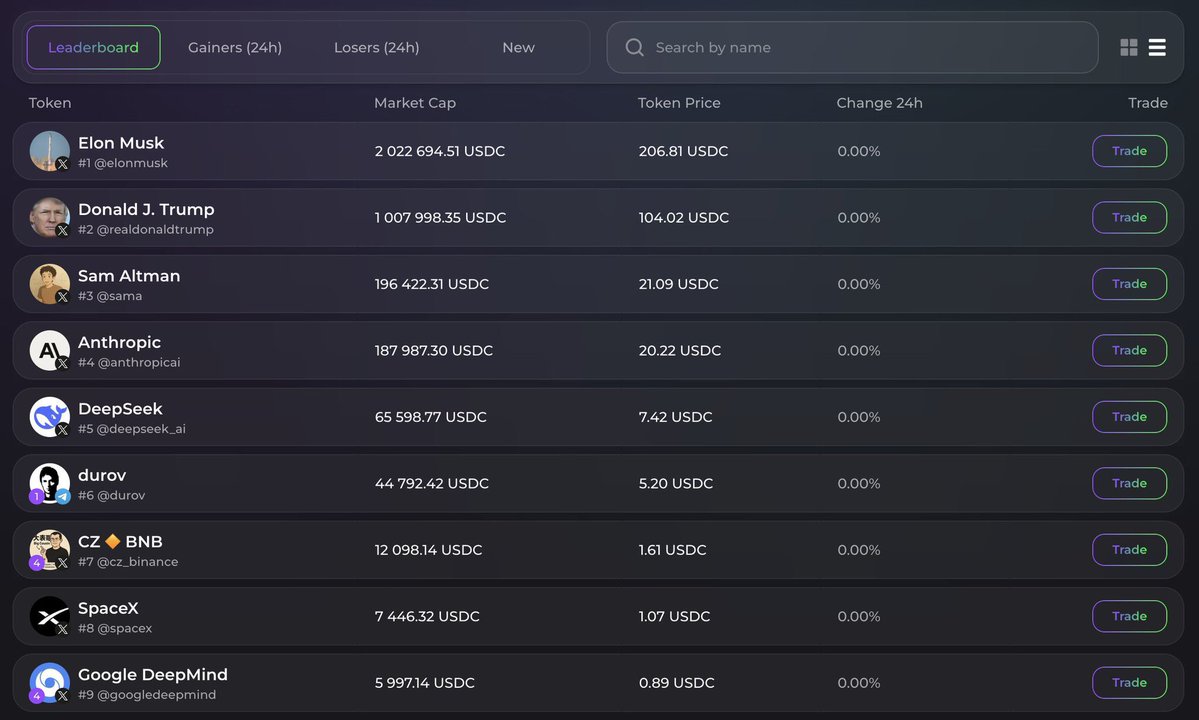The width and height of the screenshot is (1199, 720).
Task: Select the Leaderboard tab
Action: click(93, 47)
